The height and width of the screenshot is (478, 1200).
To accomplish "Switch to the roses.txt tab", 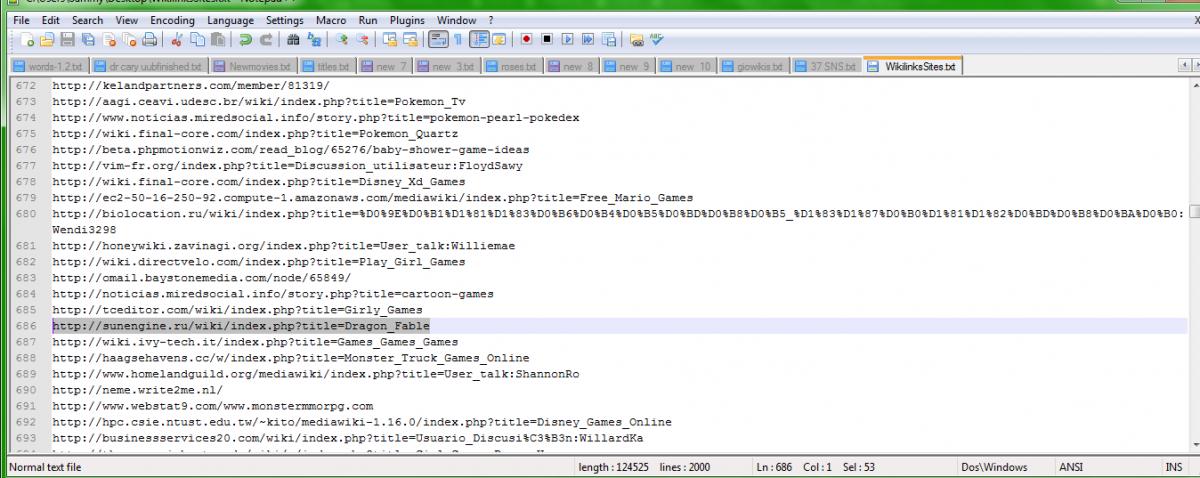I will coord(513,67).
